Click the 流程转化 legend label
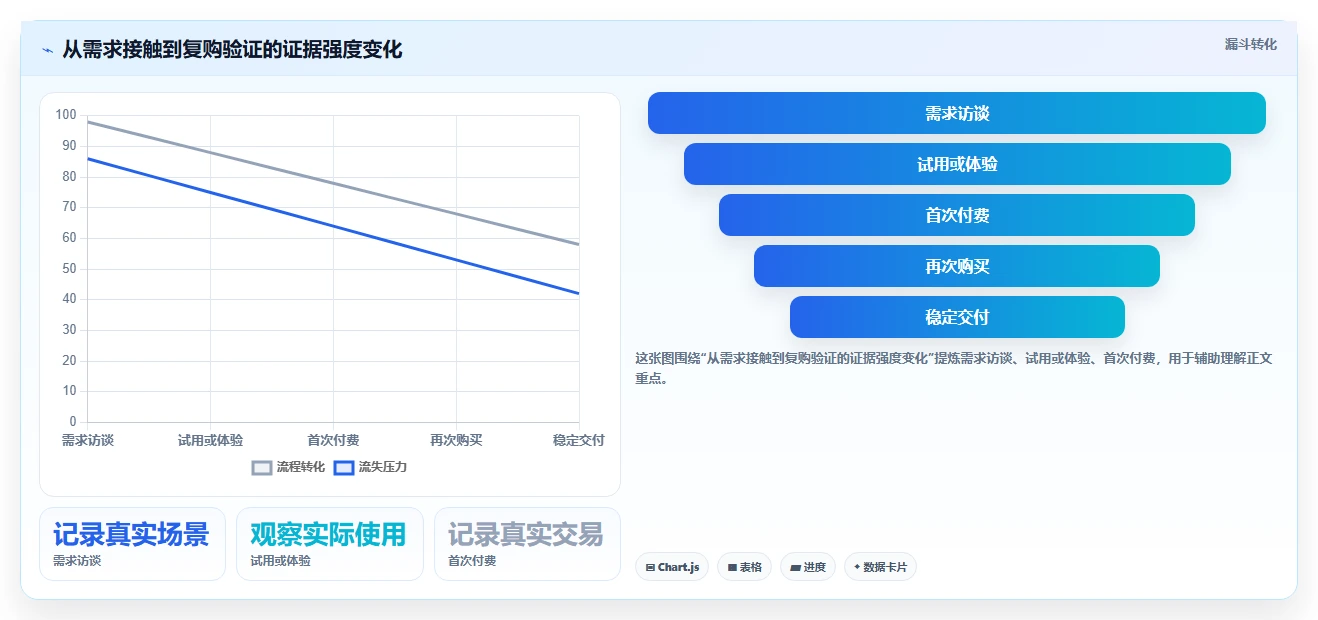The height and width of the screenshot is (620, 1318). (301, 467)
